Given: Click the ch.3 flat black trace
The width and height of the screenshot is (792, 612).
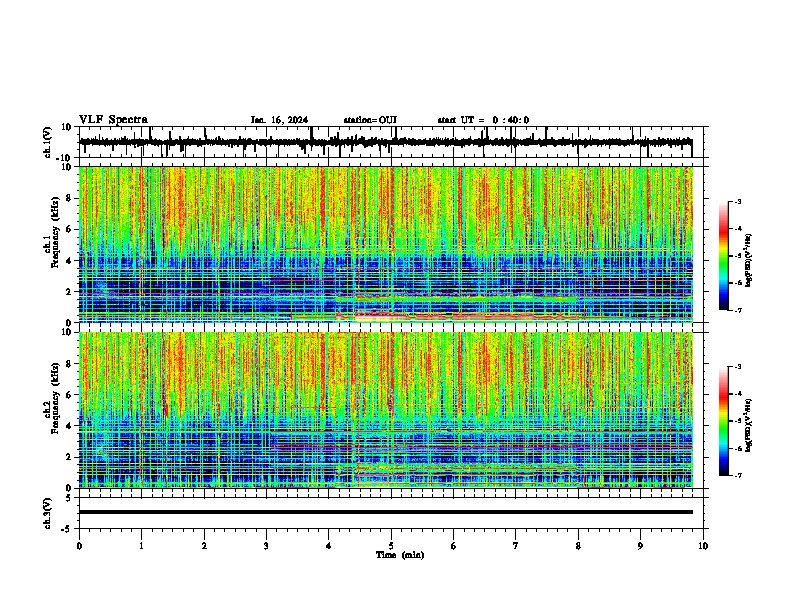Looking at the screenshot, I should point(386,512).
